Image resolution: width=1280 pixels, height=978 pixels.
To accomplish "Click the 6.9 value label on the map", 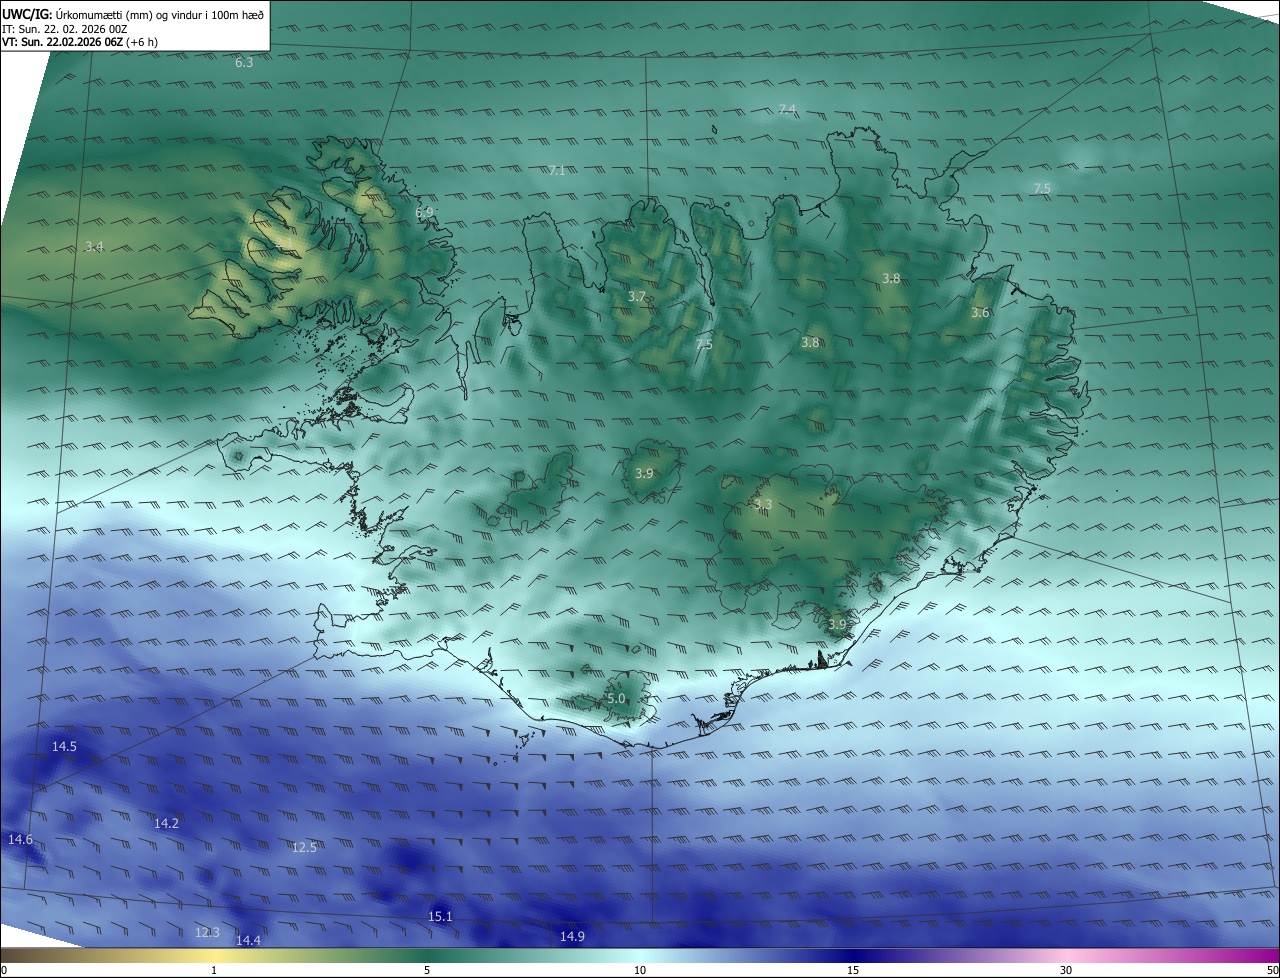I will tap(424, 213).
